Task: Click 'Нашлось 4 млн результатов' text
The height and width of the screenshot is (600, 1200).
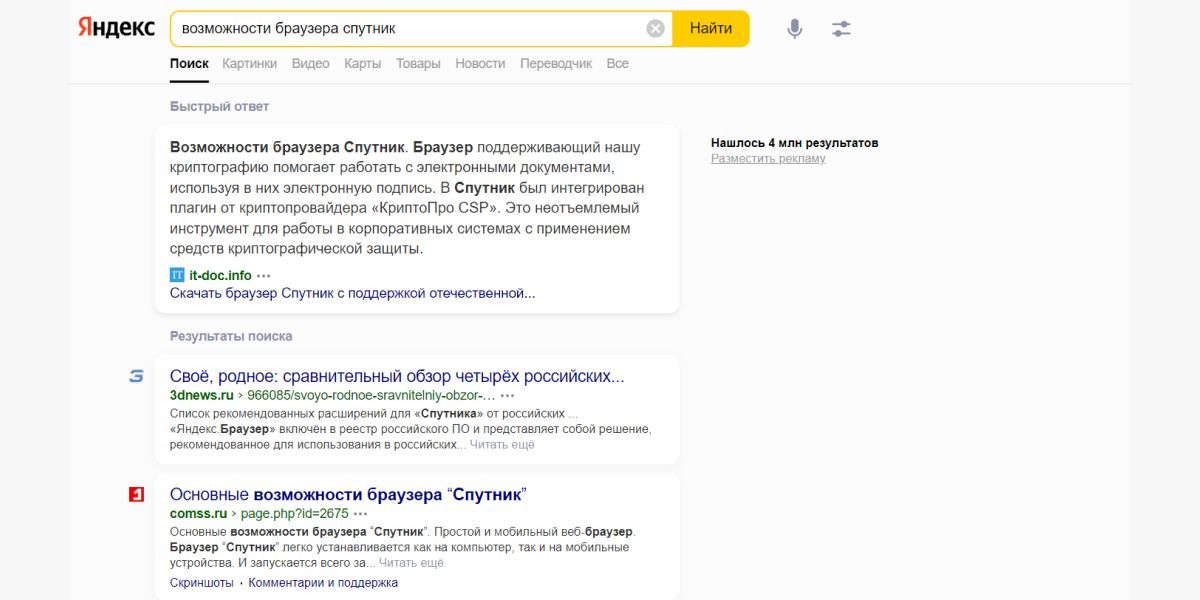Action: tap(795, 143)
